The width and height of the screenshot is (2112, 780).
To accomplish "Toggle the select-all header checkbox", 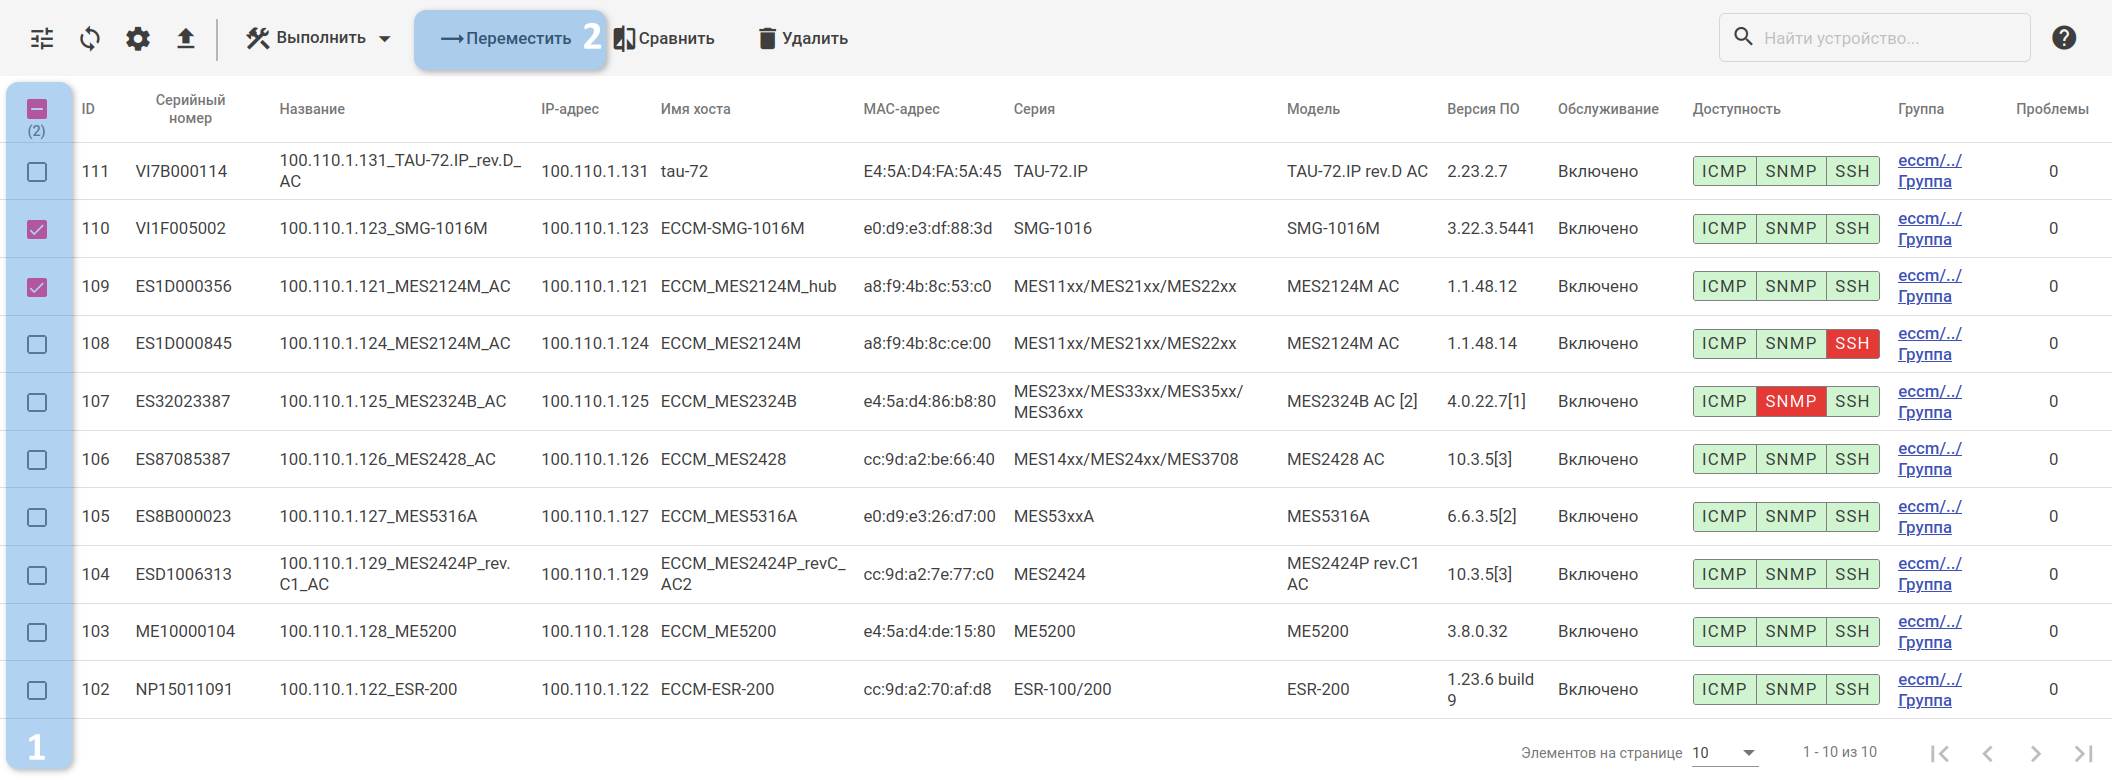I will pyautogui.click(x=37, y=109).
